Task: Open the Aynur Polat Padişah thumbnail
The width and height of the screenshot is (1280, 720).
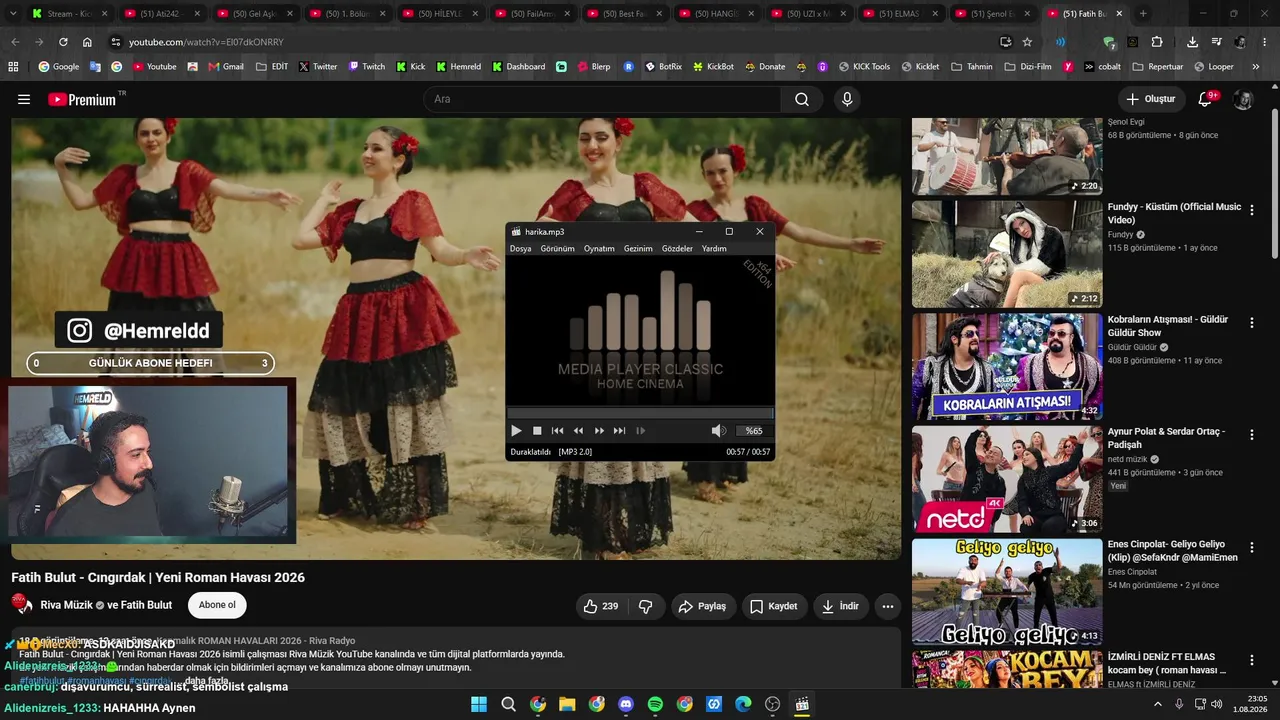Action: click(x=1007, y=479)
